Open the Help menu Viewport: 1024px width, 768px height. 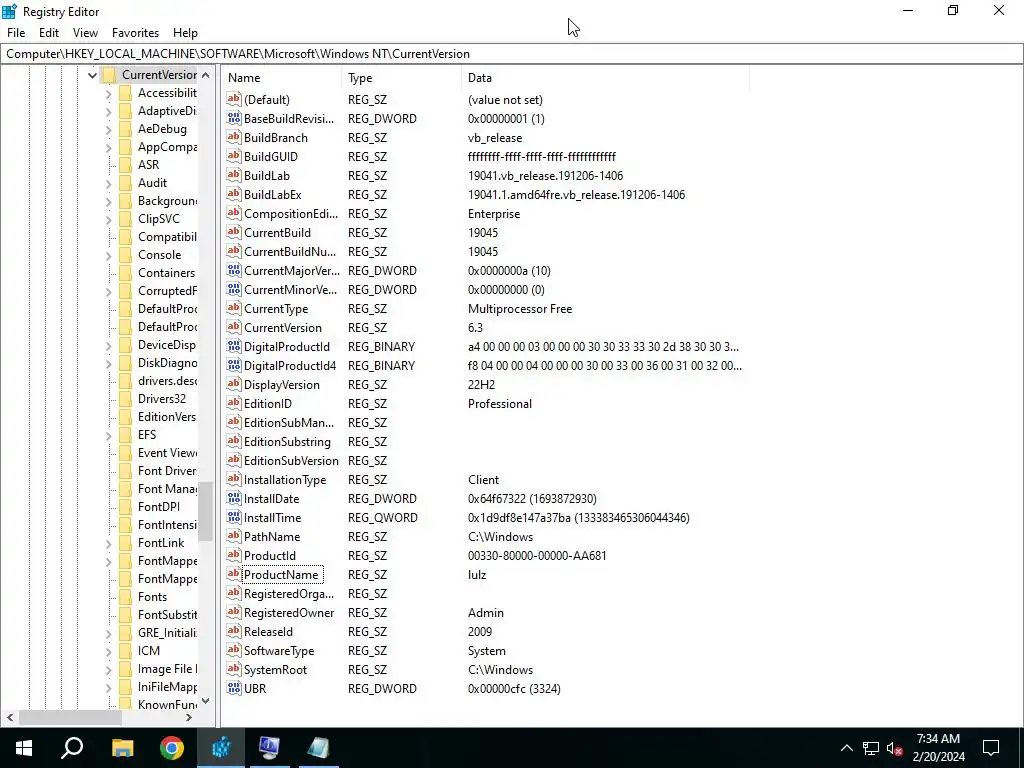(185, 33)
